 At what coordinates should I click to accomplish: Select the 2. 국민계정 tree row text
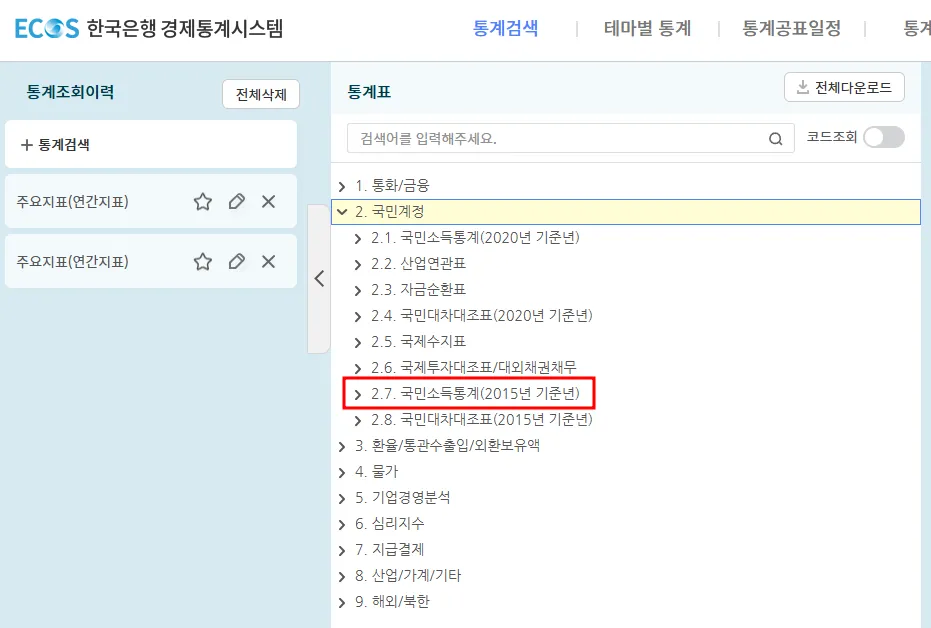pos(390,212)
